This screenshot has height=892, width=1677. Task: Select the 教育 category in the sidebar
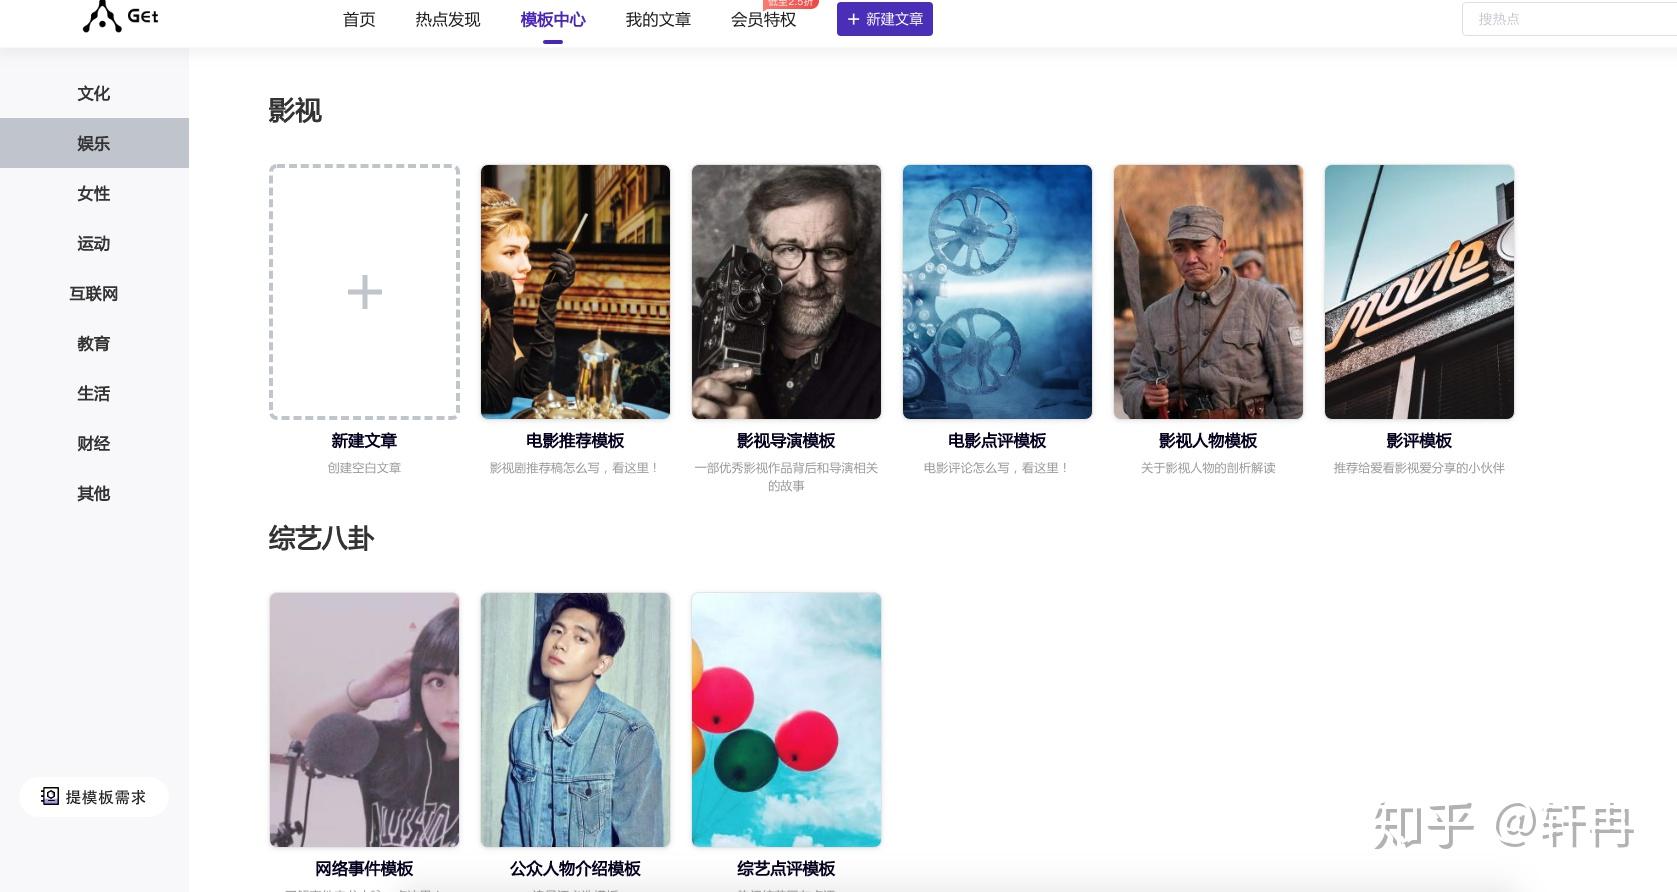point(94,343)
